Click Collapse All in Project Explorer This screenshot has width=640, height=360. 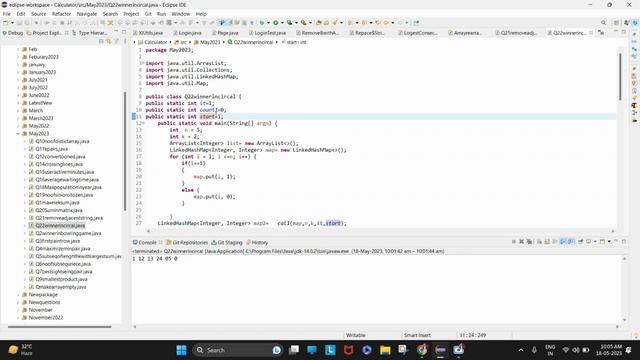pyautogui.click(x=101, y=41)
